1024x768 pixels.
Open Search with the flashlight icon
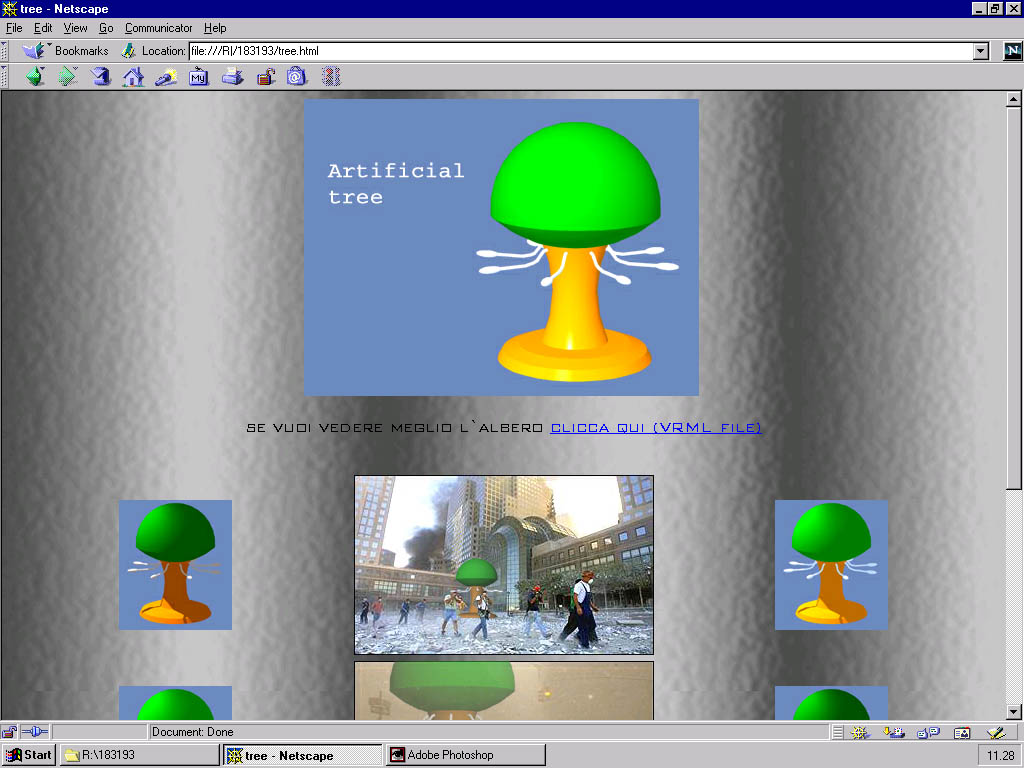[x=166, y=76]
